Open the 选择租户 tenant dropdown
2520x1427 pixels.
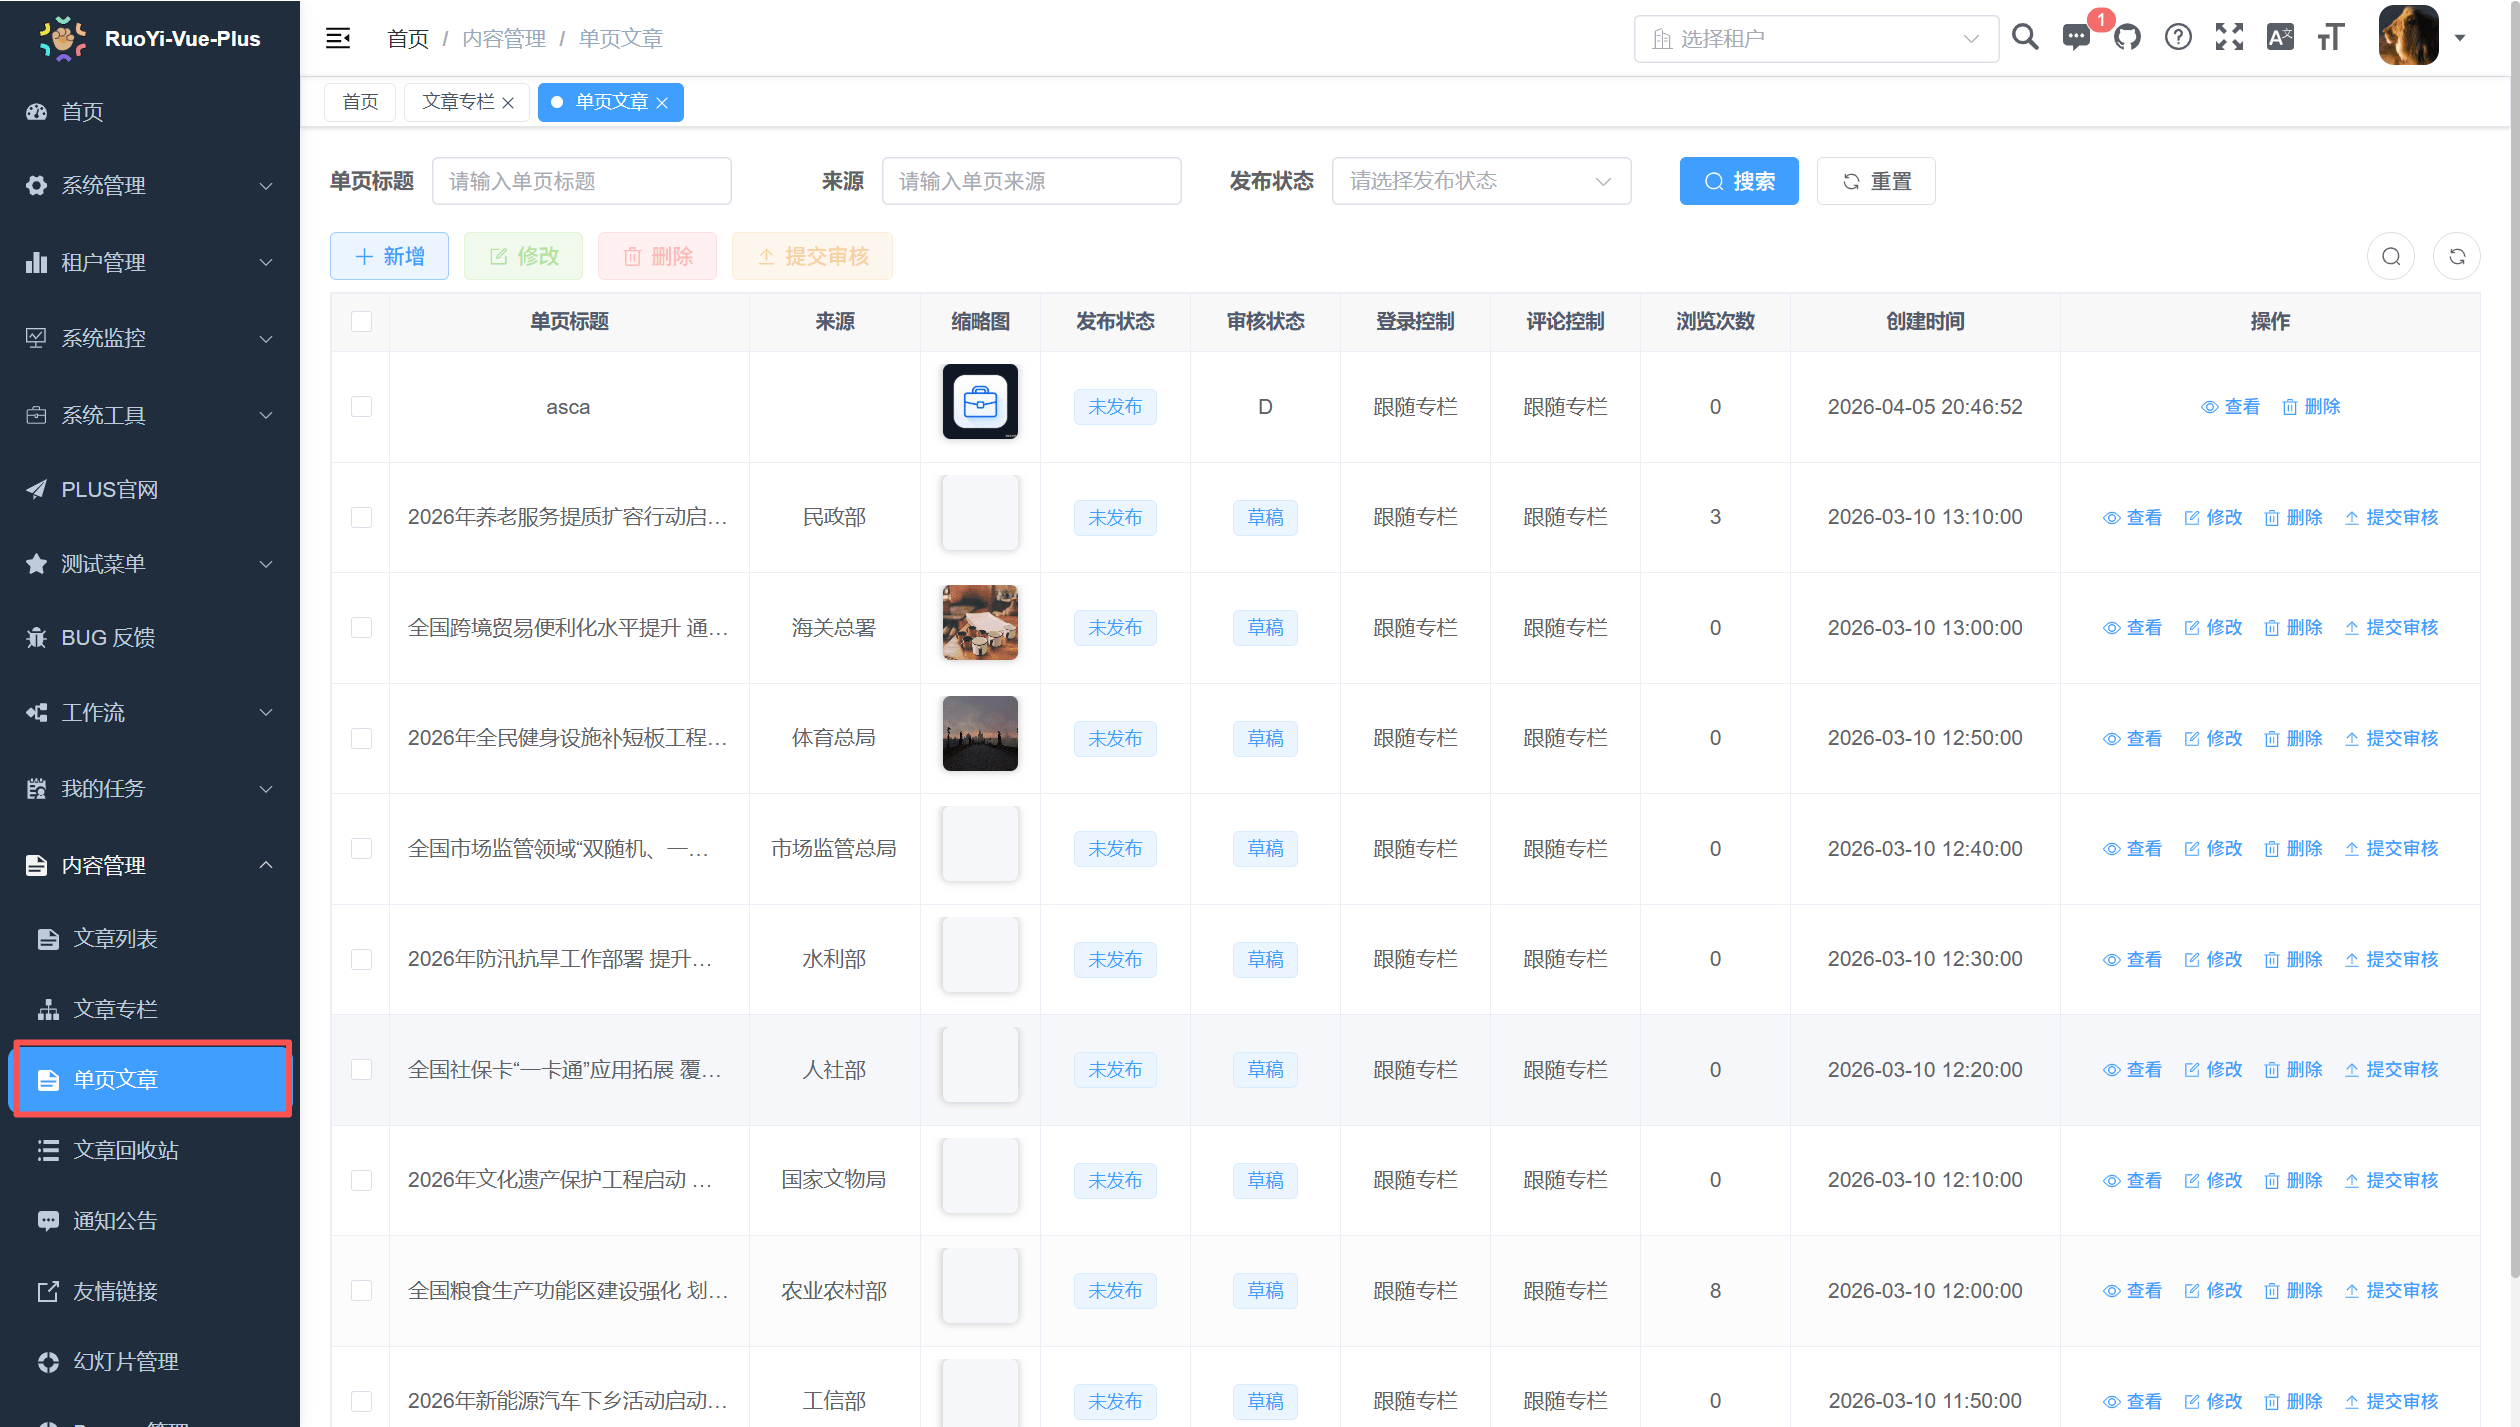1816,38
